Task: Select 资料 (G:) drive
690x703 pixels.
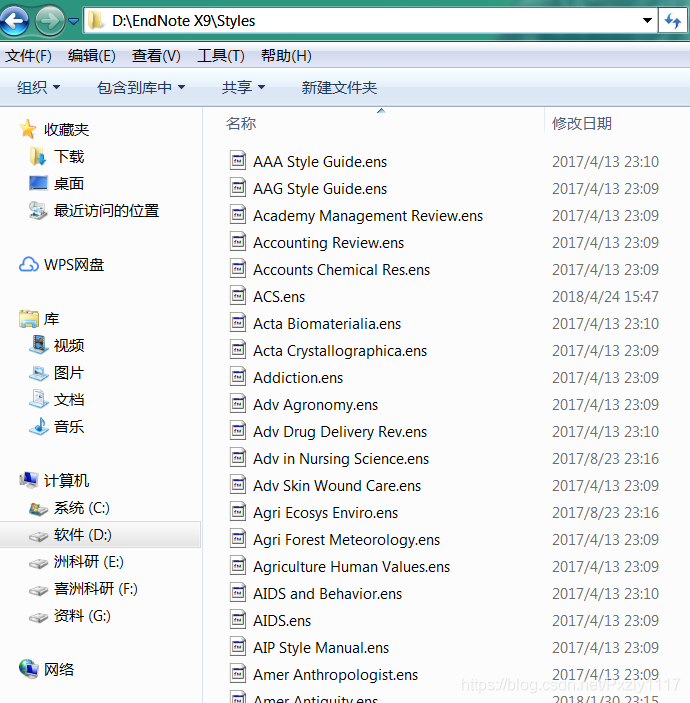Action: tap(70, 616)
